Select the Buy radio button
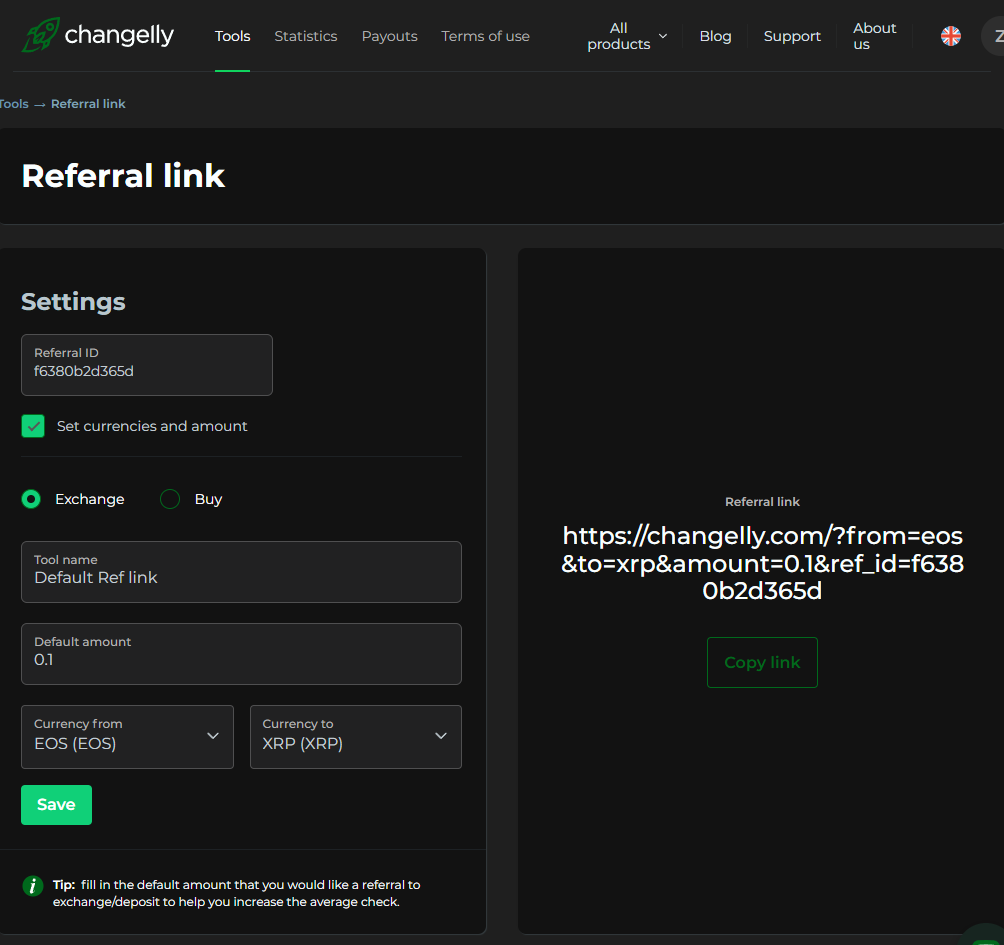 pos(170,499)
